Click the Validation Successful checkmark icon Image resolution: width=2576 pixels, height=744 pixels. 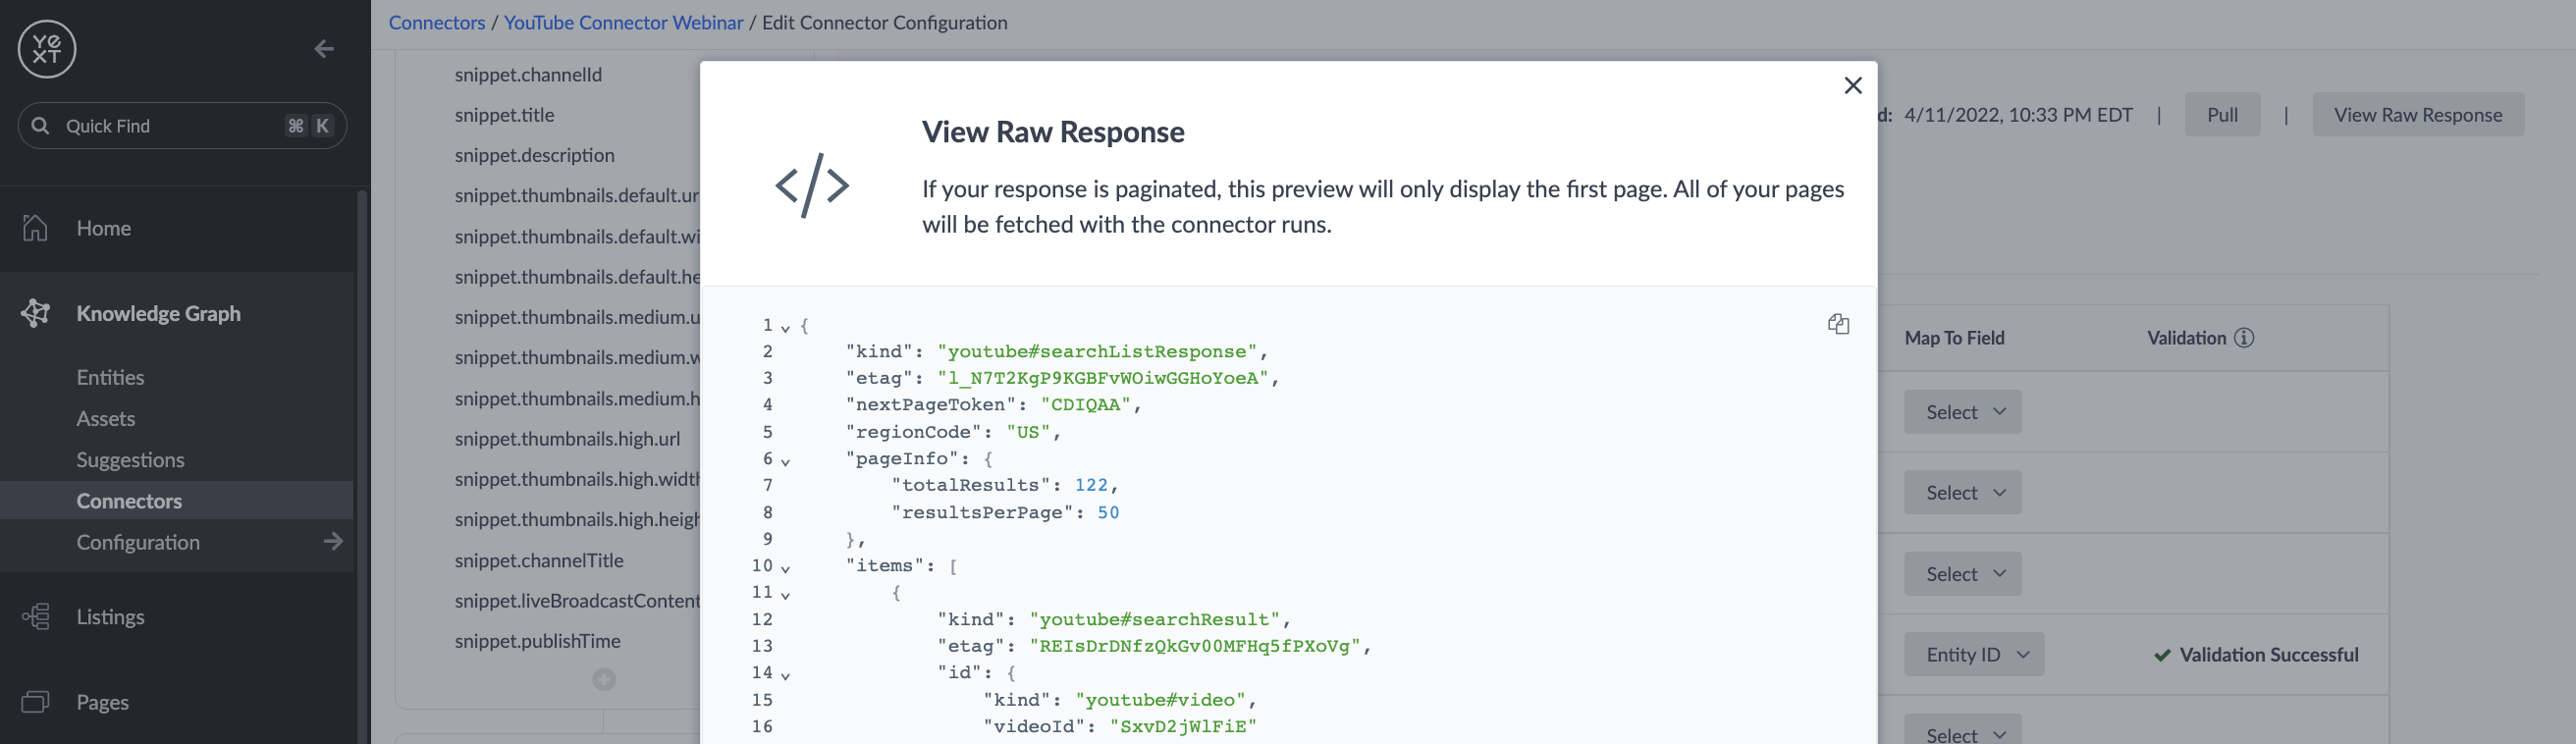coord(2162,655)
